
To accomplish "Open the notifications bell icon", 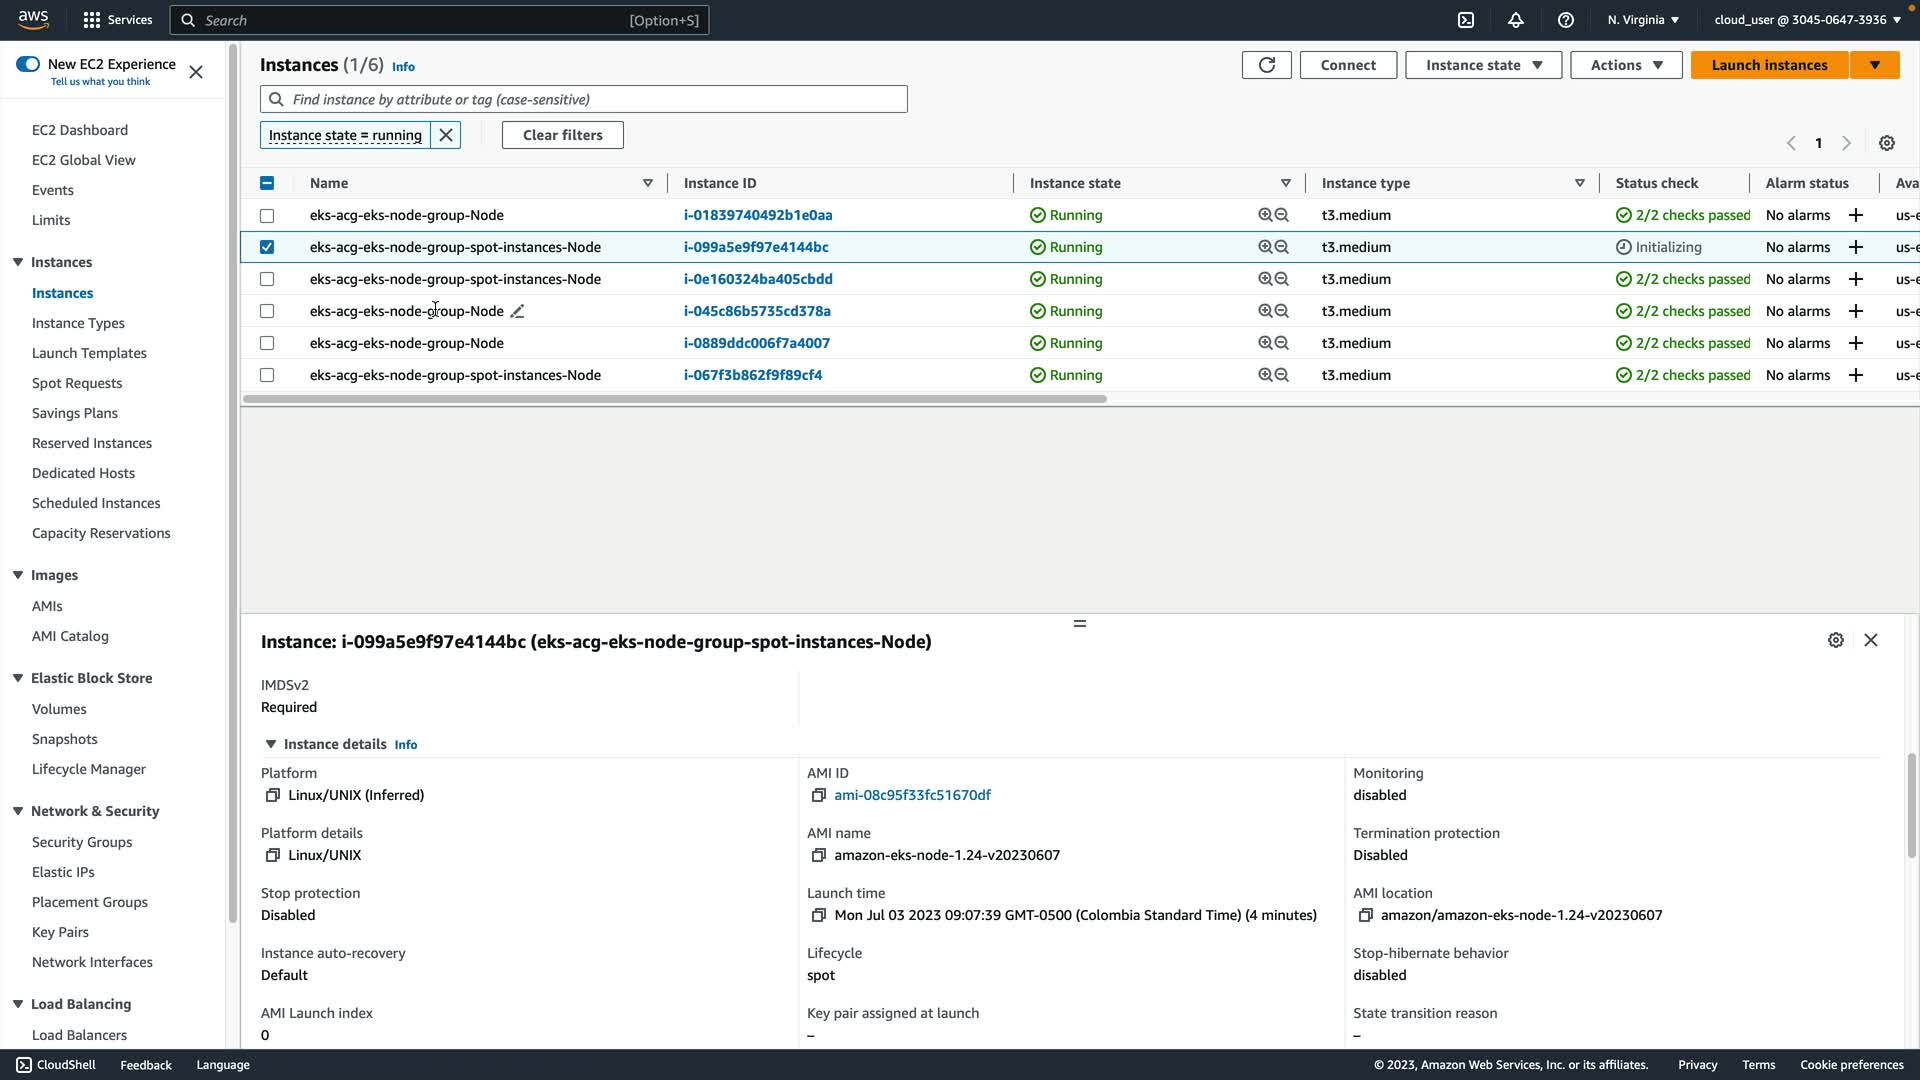I will [x=1516, y=20].
